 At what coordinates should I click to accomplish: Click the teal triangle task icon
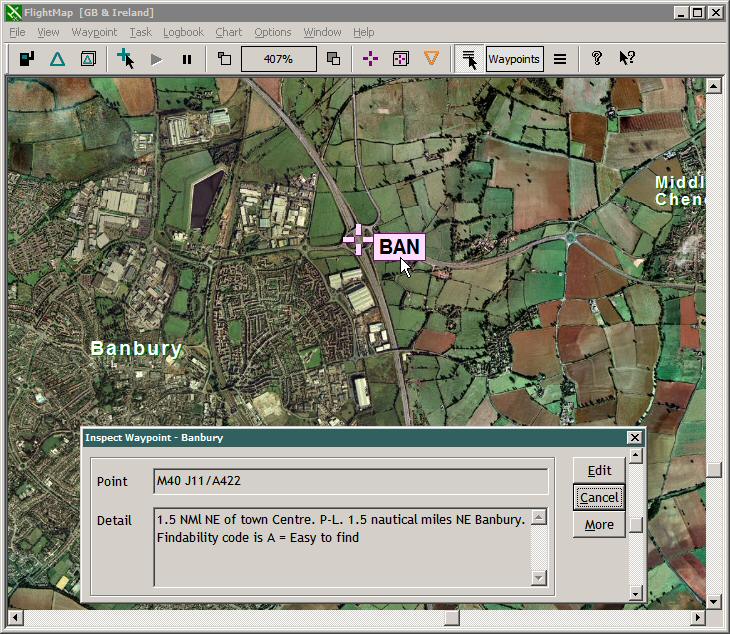click(58, 59)
